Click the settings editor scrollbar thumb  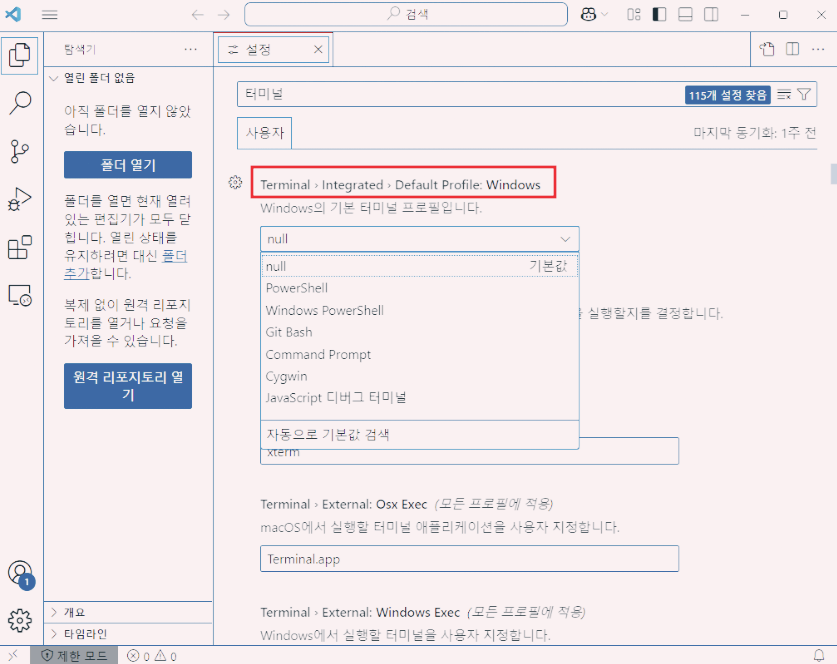pyautogui.click(x=833, y=174)
